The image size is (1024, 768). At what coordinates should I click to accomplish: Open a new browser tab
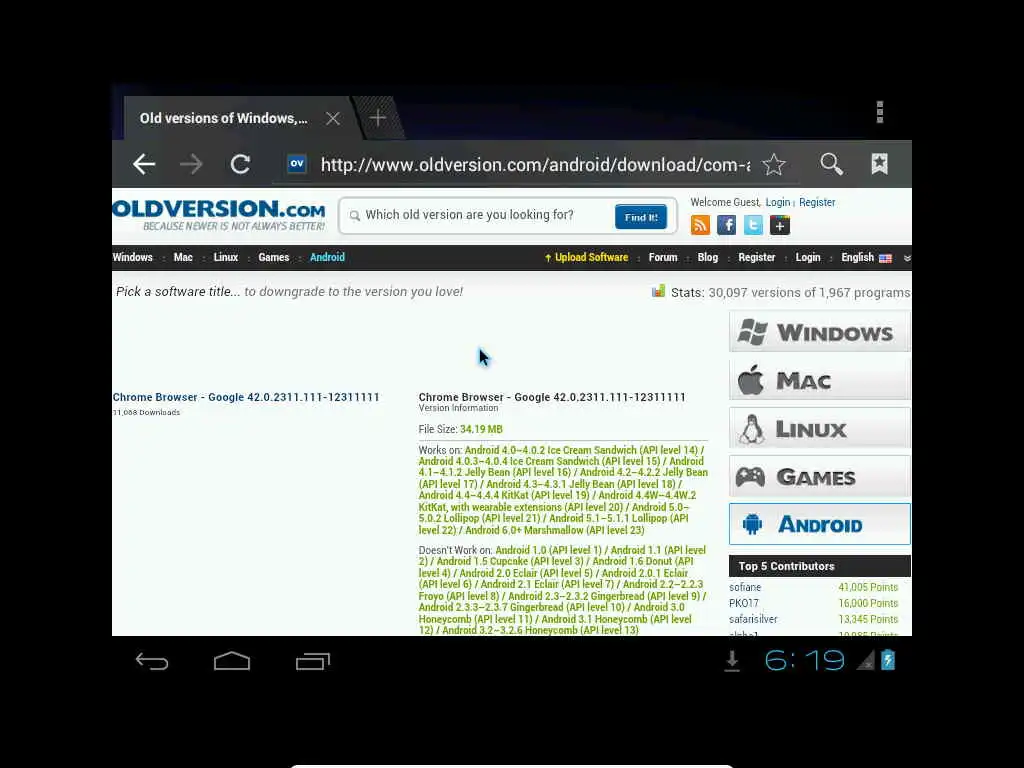[377, 118]
